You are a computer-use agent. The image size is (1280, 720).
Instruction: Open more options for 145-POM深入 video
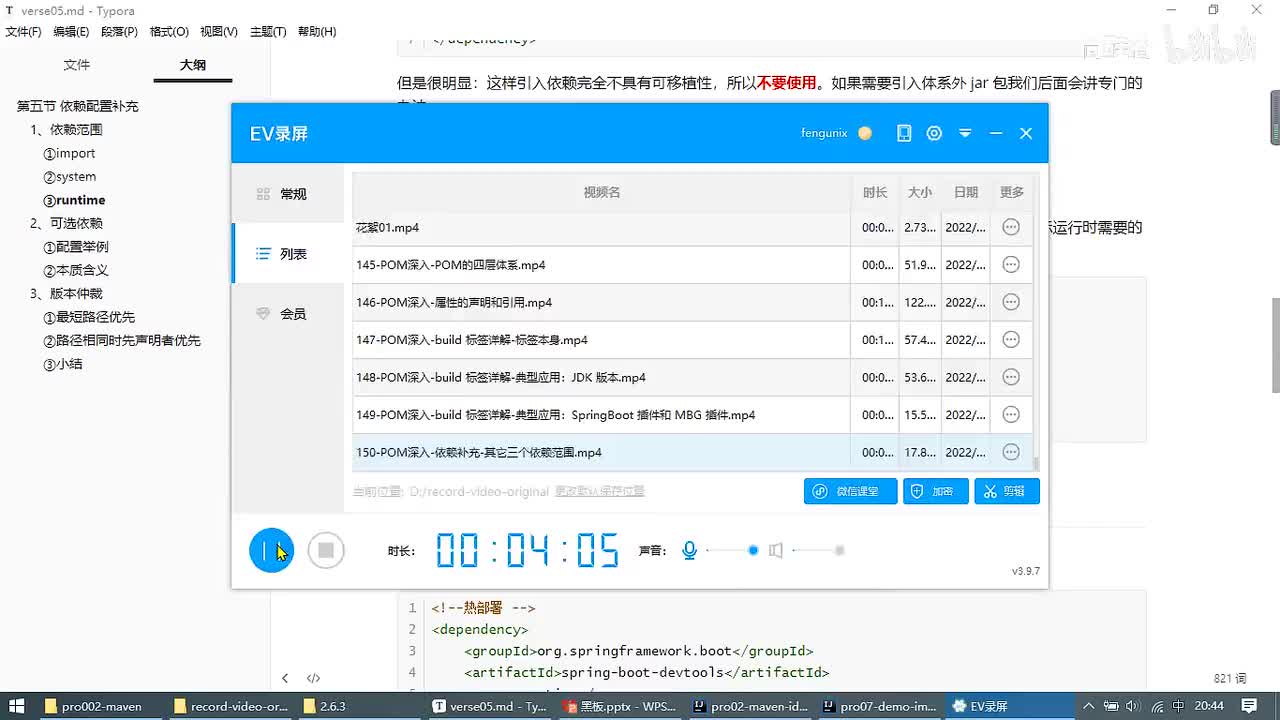tap(1011, 265)
